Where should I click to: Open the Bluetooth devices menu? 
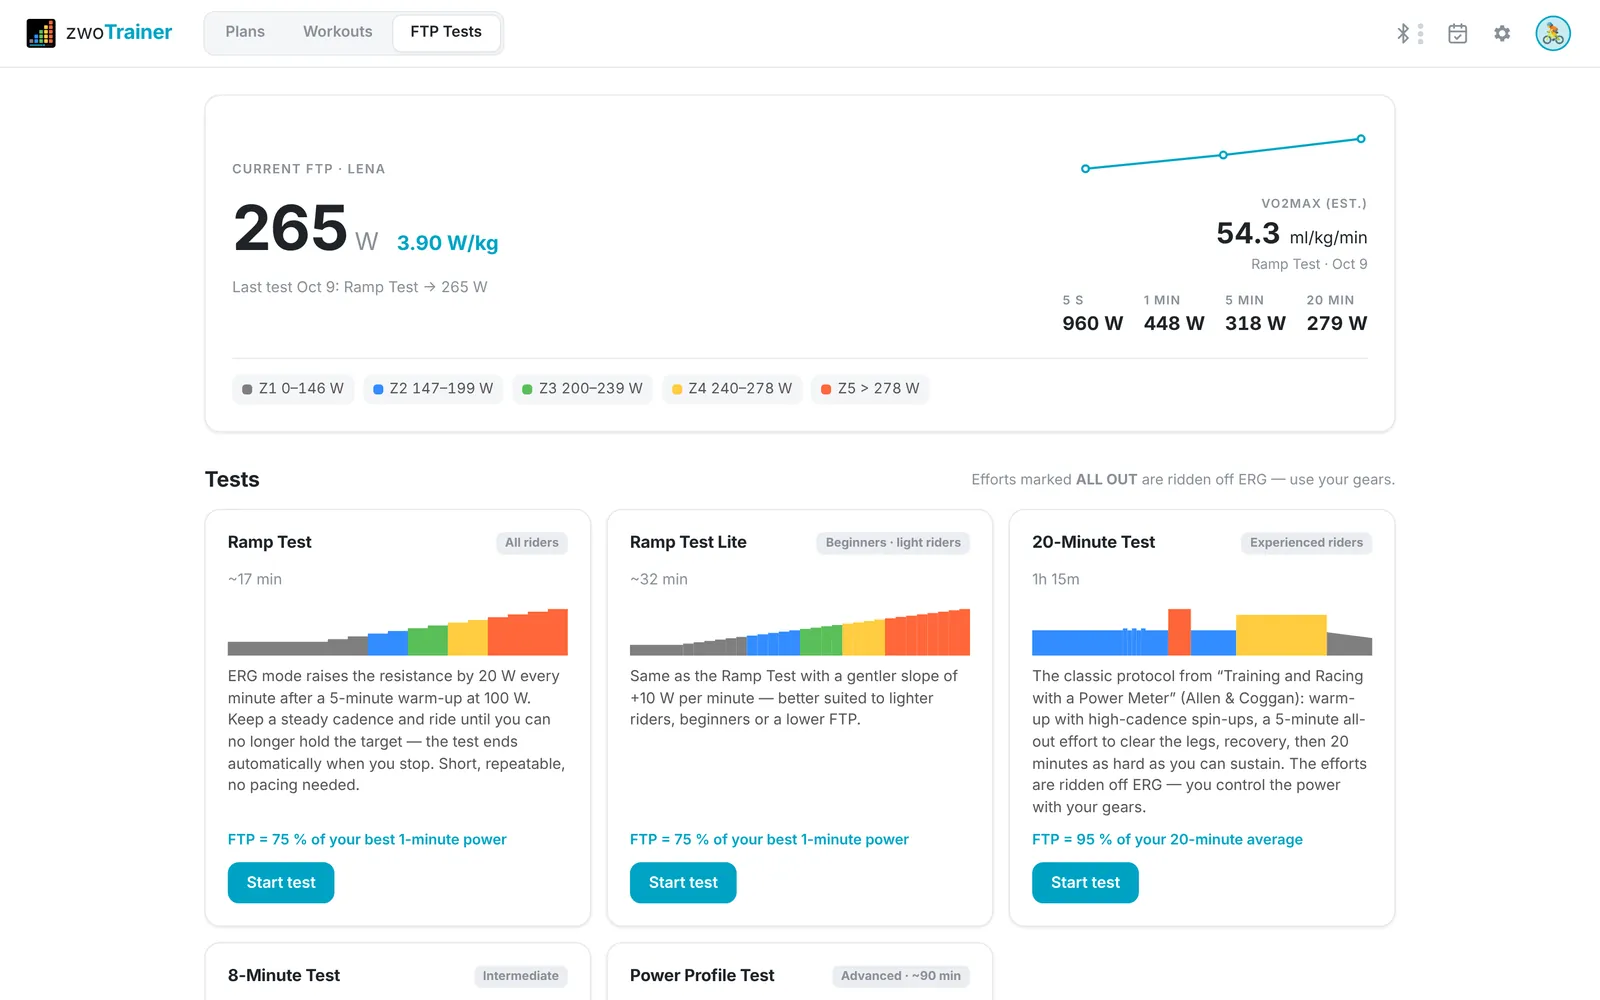click(x=1409, y=34)
